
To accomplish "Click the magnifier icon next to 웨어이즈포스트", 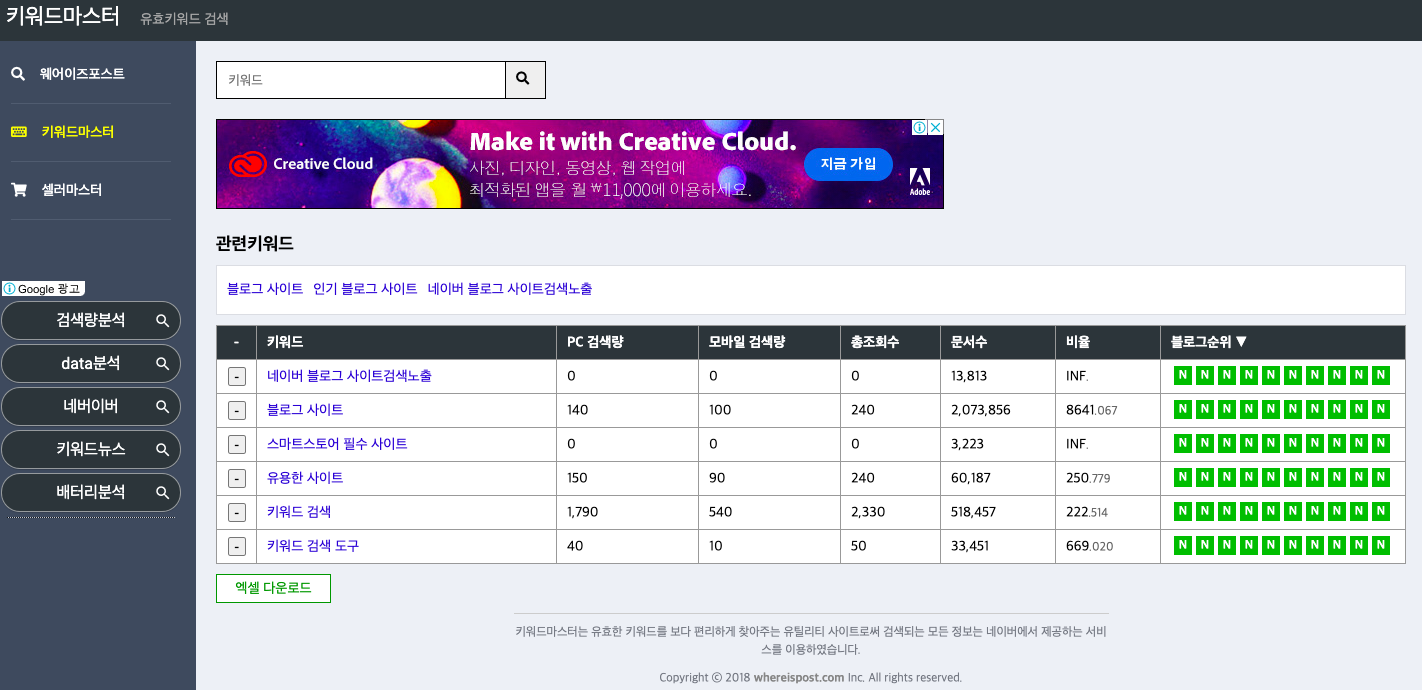I will click(x=18, y=74).
